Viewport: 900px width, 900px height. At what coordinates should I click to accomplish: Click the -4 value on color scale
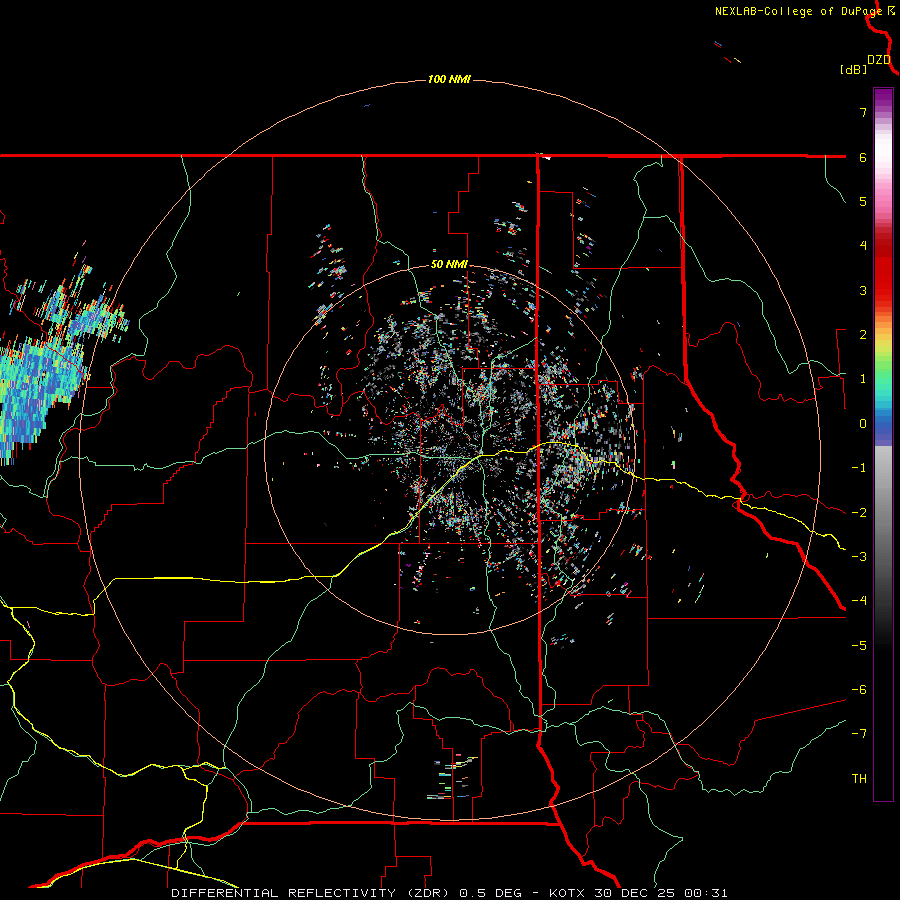coord(859,601)
